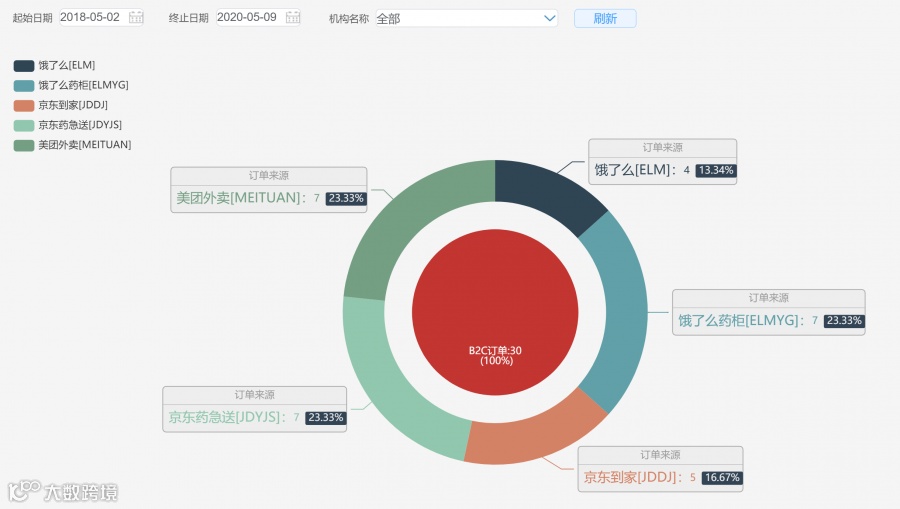900x509 pixels.
Task: Click callout text 京东药急送[JDYJS]: 7
Action: click(x=234, y=417)
